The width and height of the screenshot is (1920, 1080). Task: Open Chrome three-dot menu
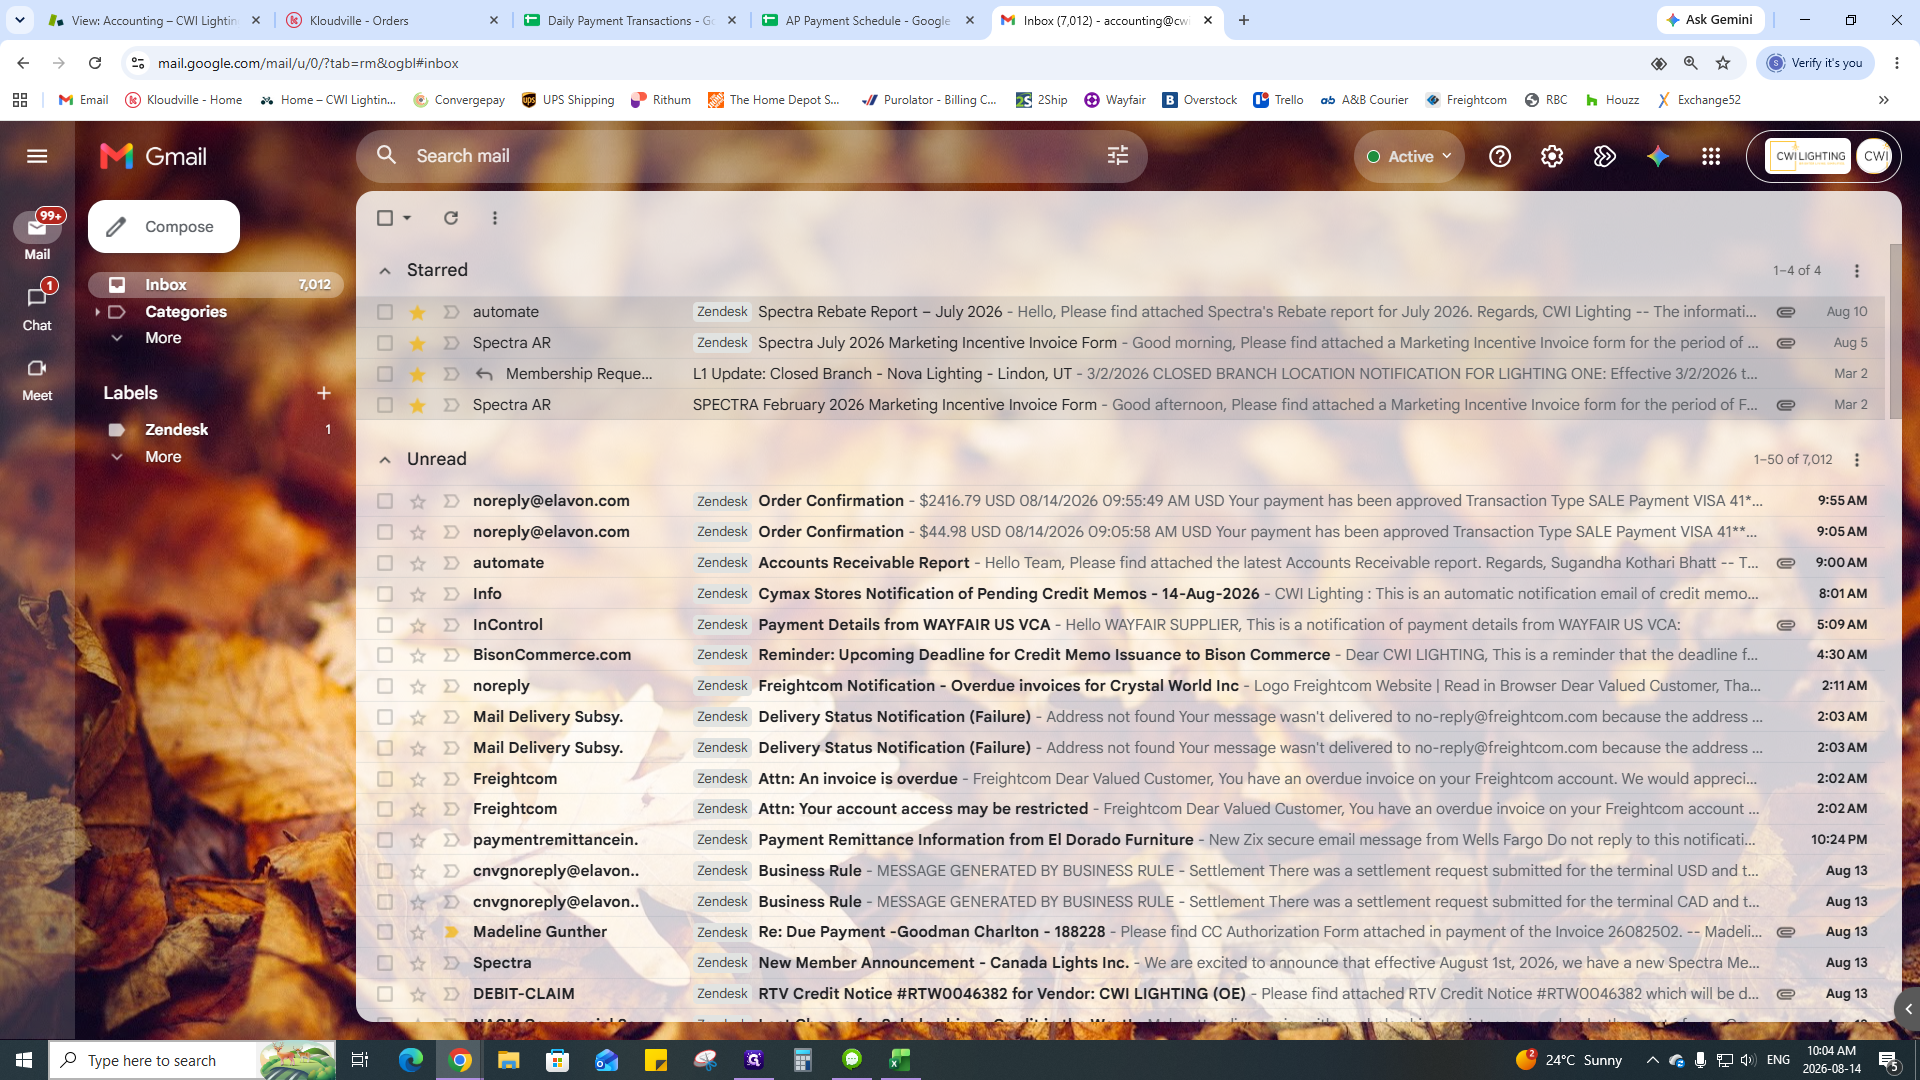coord(1897,63)
